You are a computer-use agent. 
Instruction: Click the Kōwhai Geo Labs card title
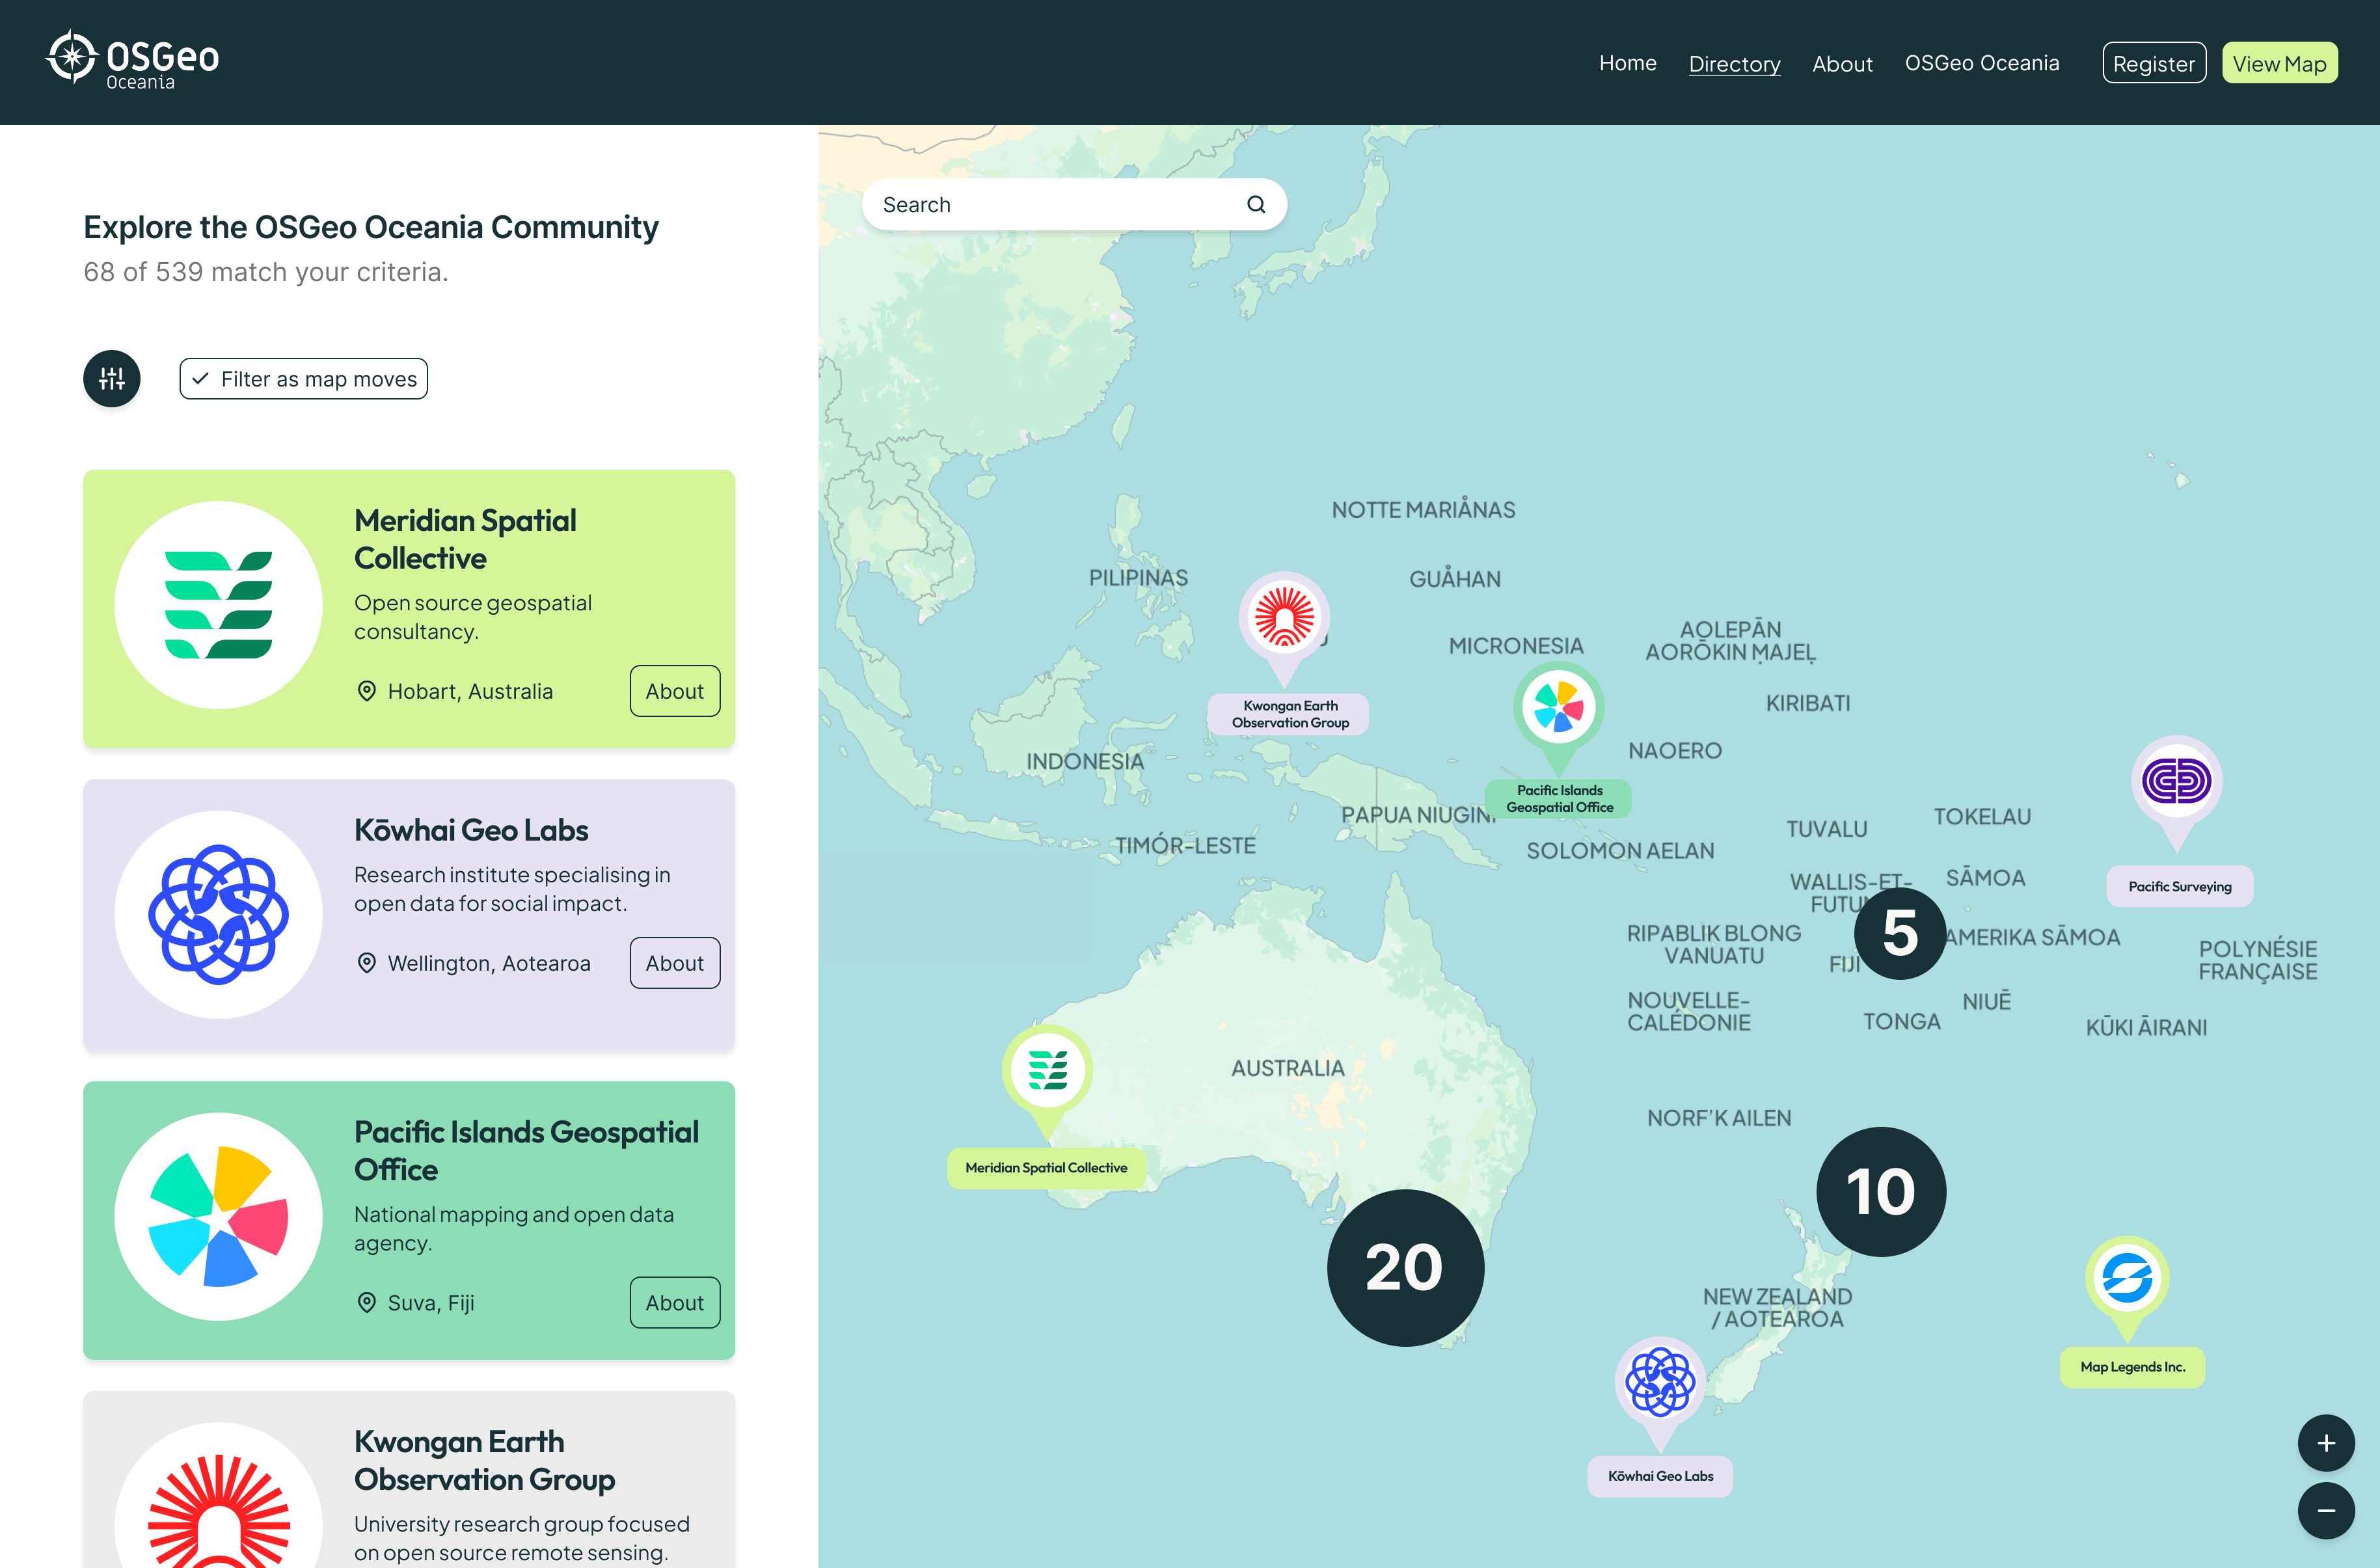coord(471,830)
